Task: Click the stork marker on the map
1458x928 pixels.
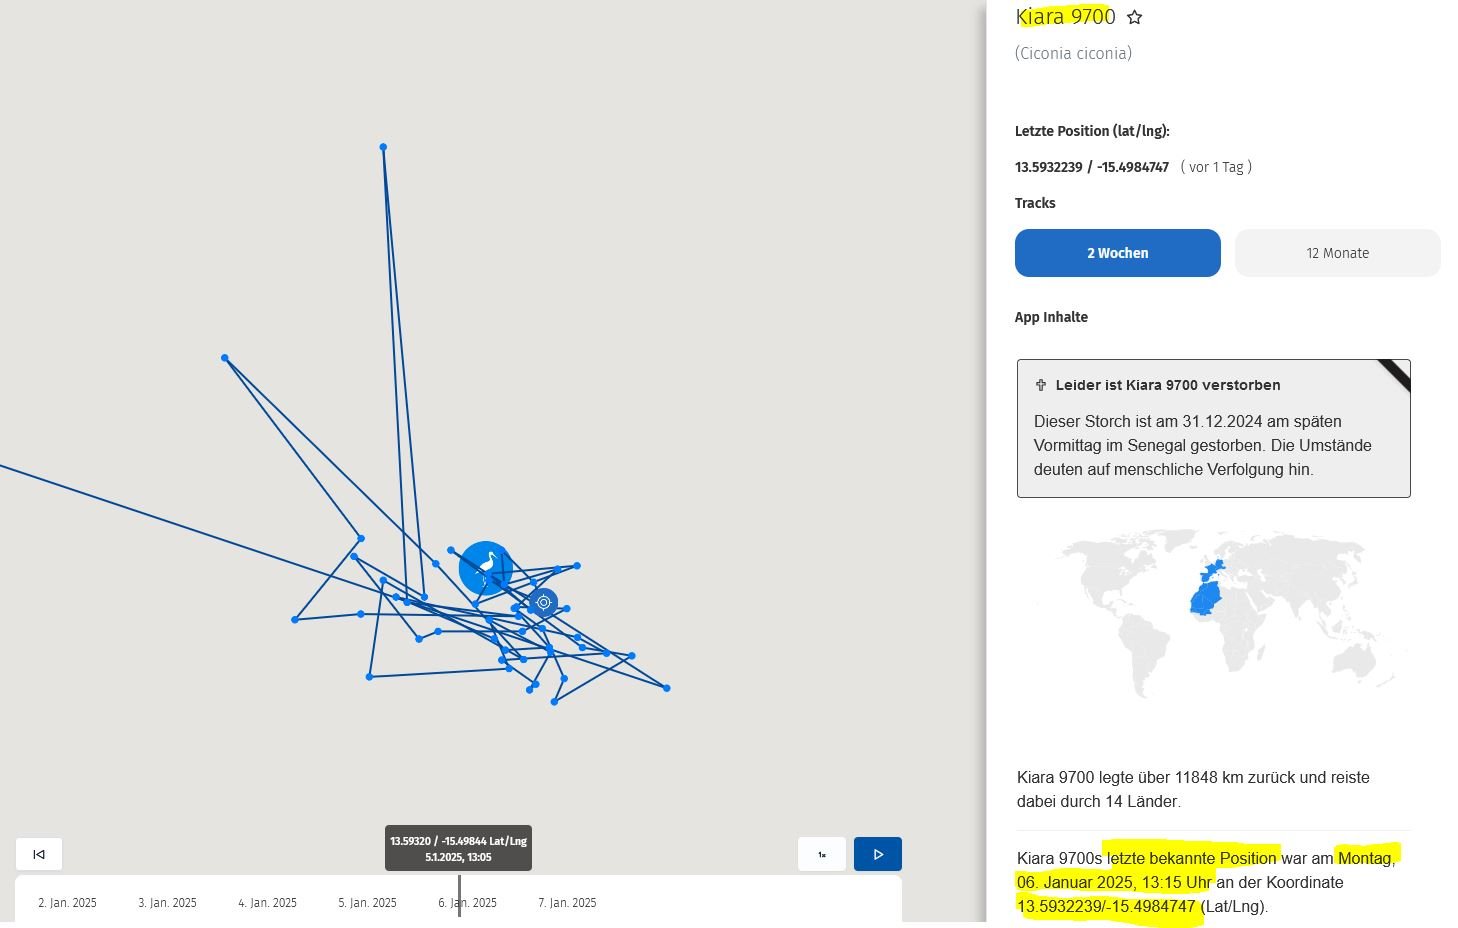Action: click(x=486, y=568)
